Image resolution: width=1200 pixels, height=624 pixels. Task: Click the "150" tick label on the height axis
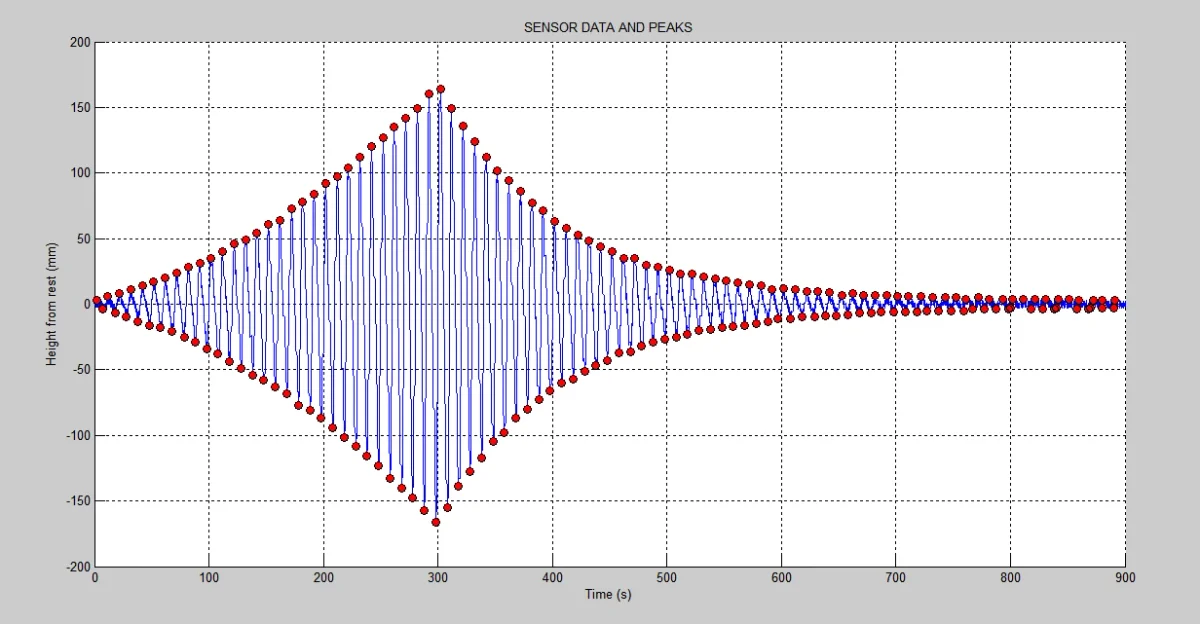80,108
